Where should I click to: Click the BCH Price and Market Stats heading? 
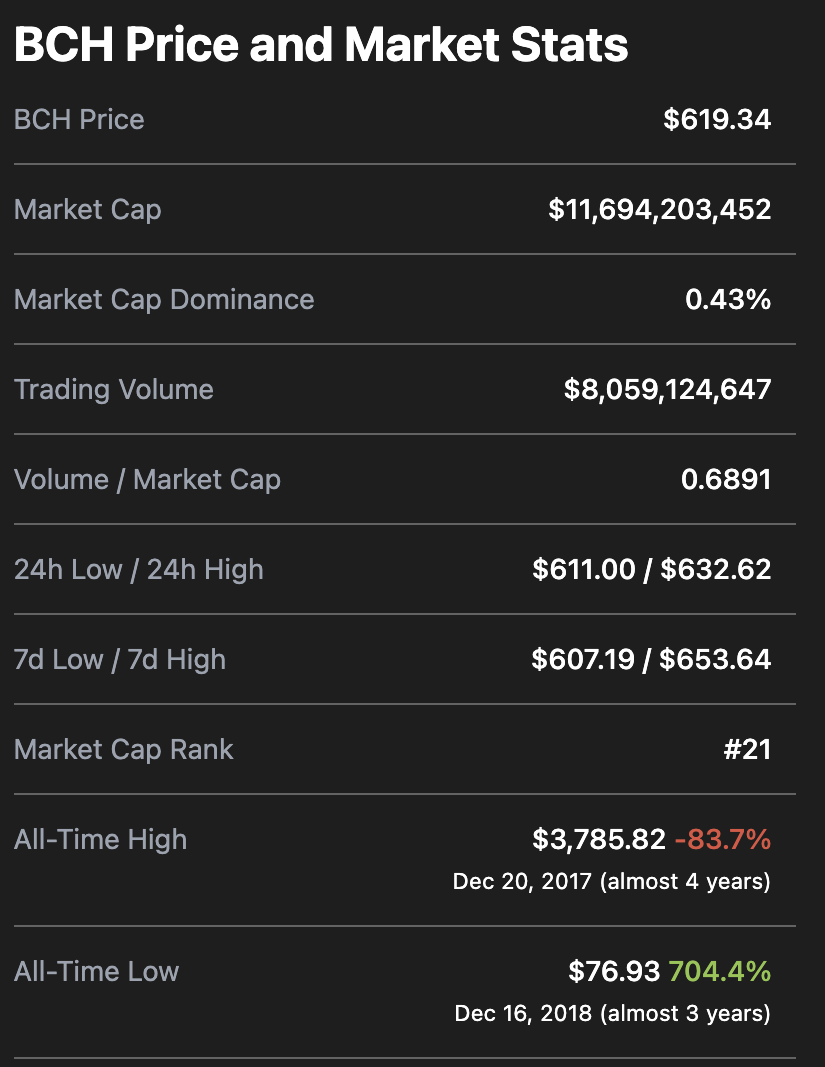[321, 45]
